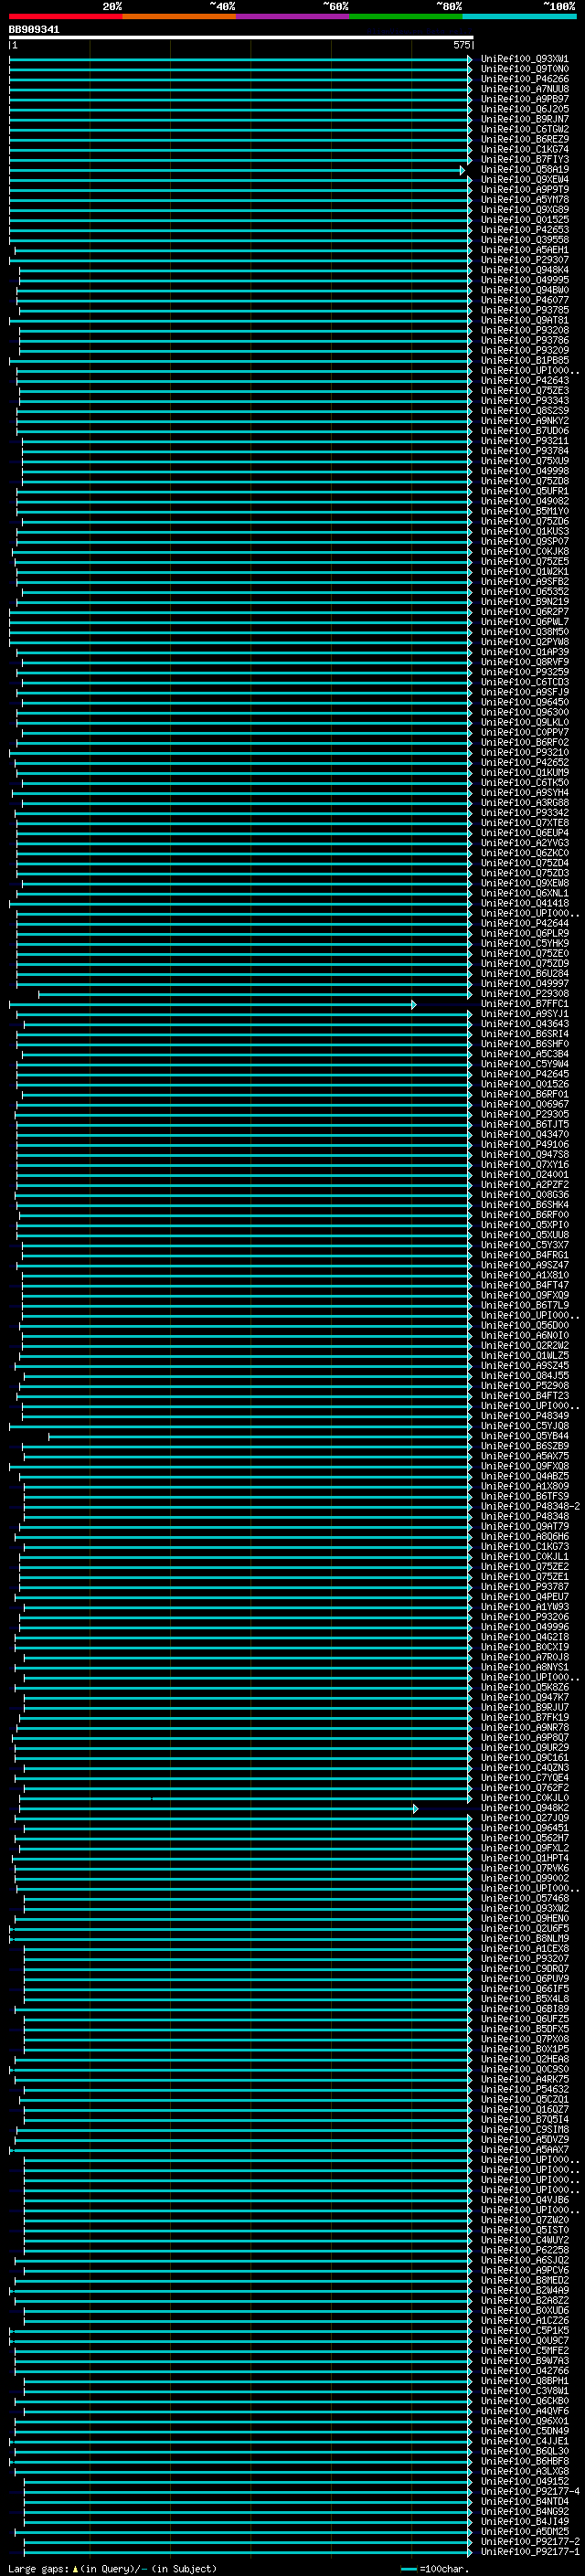This screenshot has height=2576, width=585.
Task: Select the UniRef100_P29307 label
Action: click(x=525, y=260)
